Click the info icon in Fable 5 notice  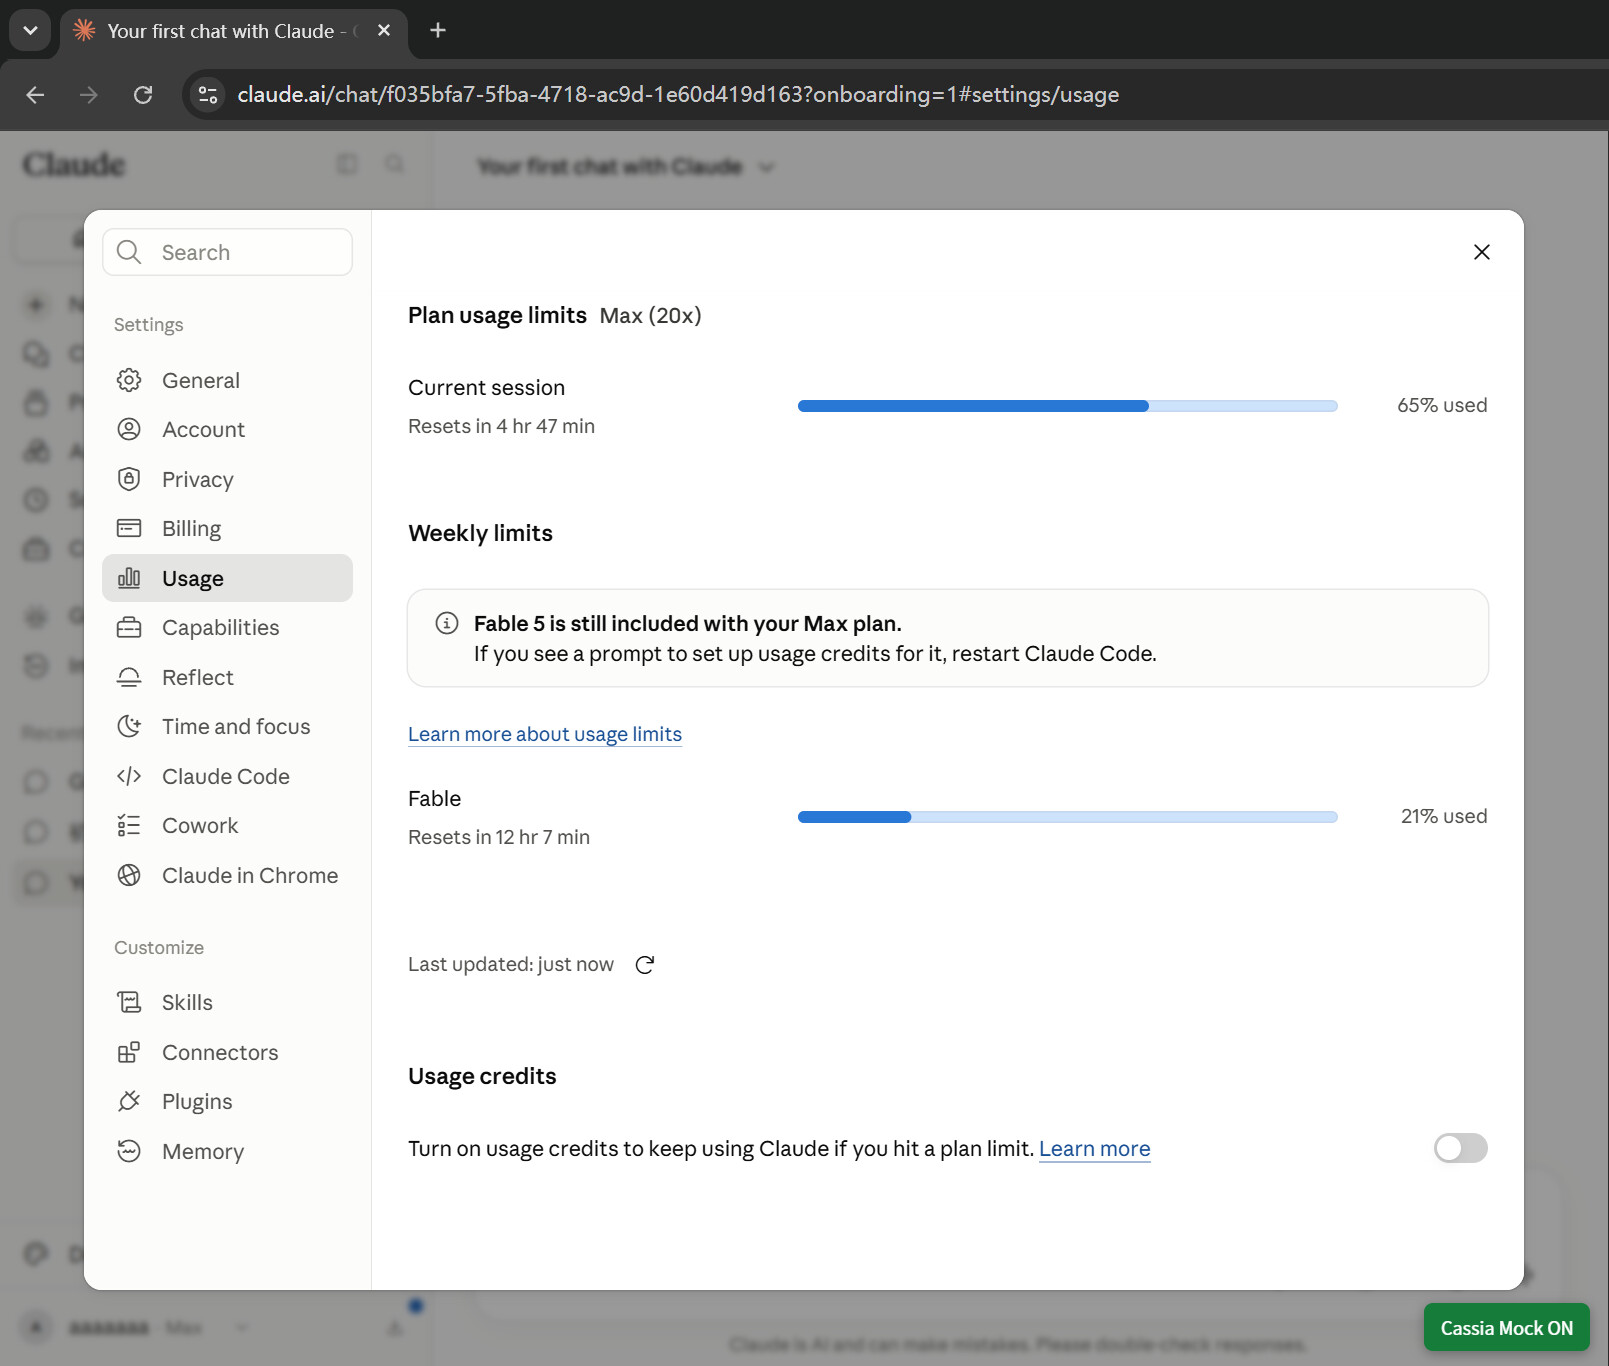[447, 623]
